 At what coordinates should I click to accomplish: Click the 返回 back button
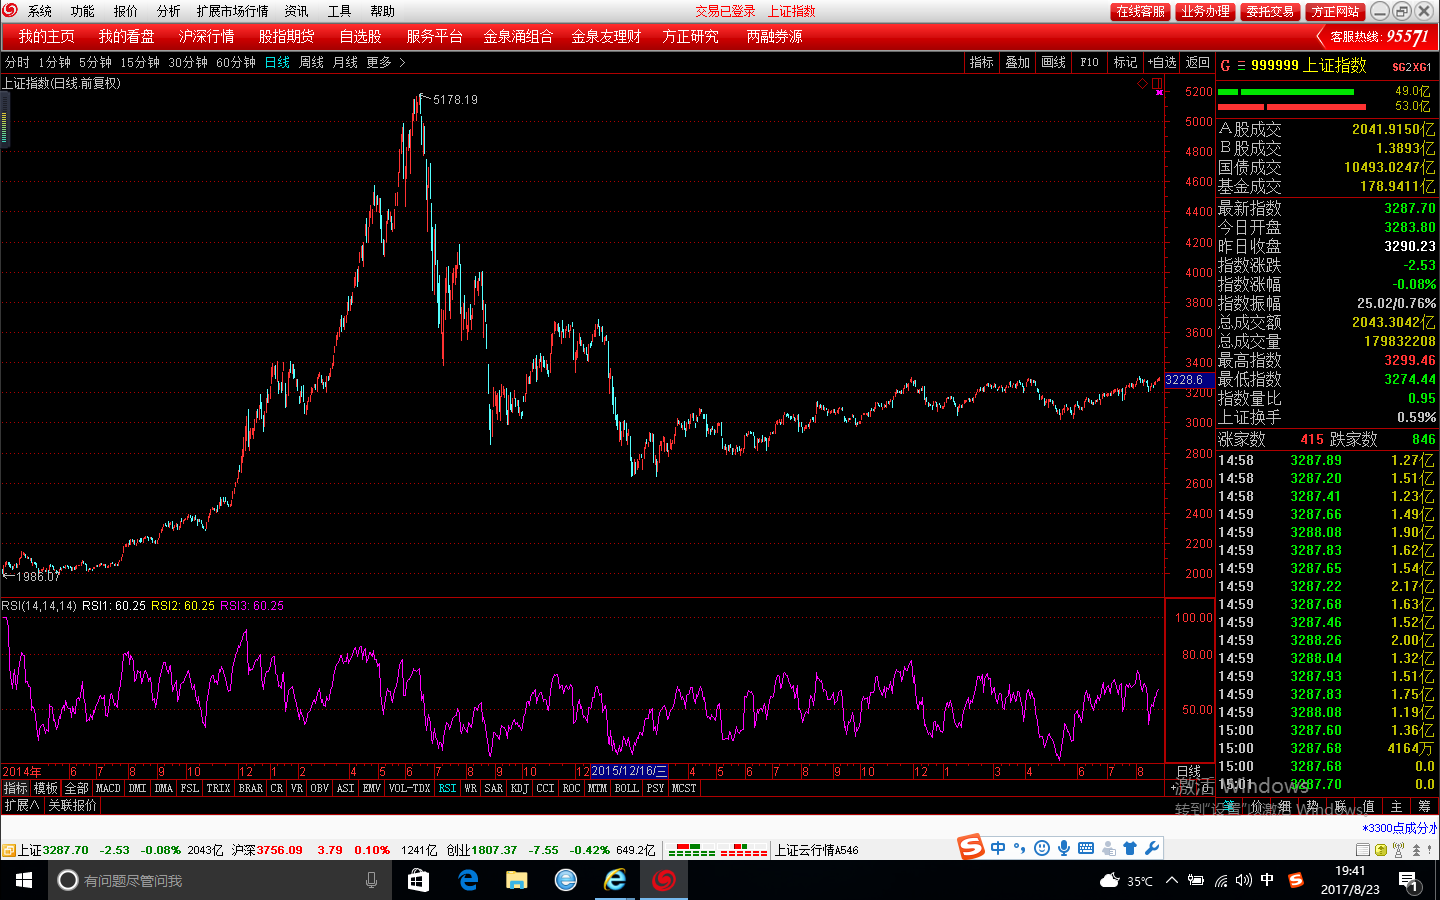pyautogui.click(x=1198, y=62)
